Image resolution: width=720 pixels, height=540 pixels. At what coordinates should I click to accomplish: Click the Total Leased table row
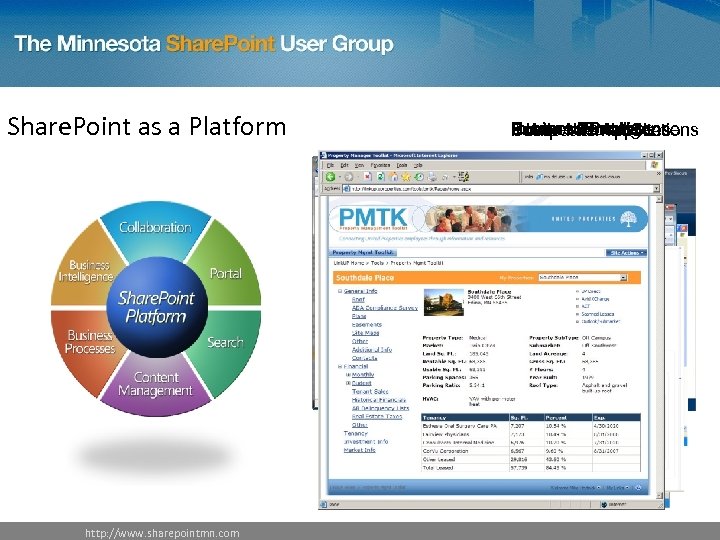531,467
